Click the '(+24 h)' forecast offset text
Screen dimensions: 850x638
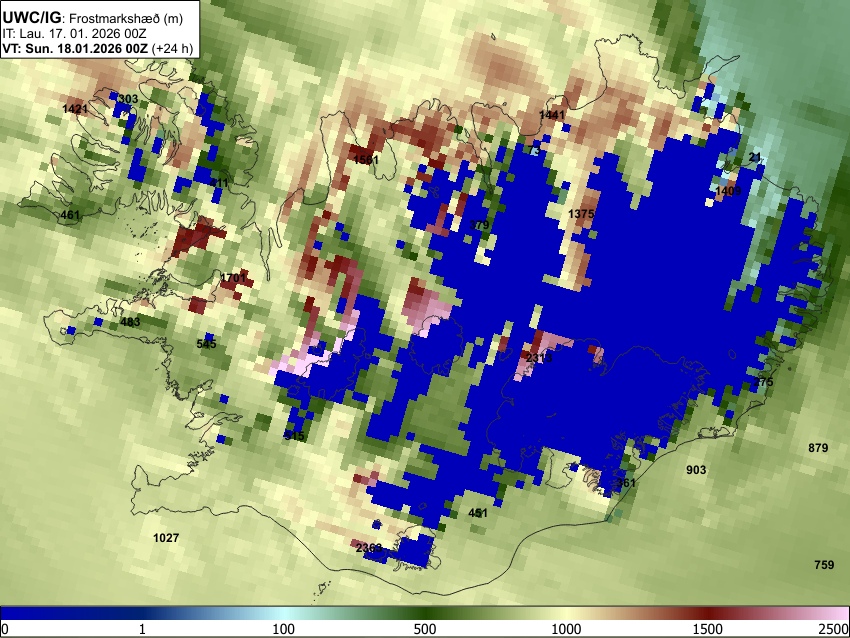click(x=172, y=48)
